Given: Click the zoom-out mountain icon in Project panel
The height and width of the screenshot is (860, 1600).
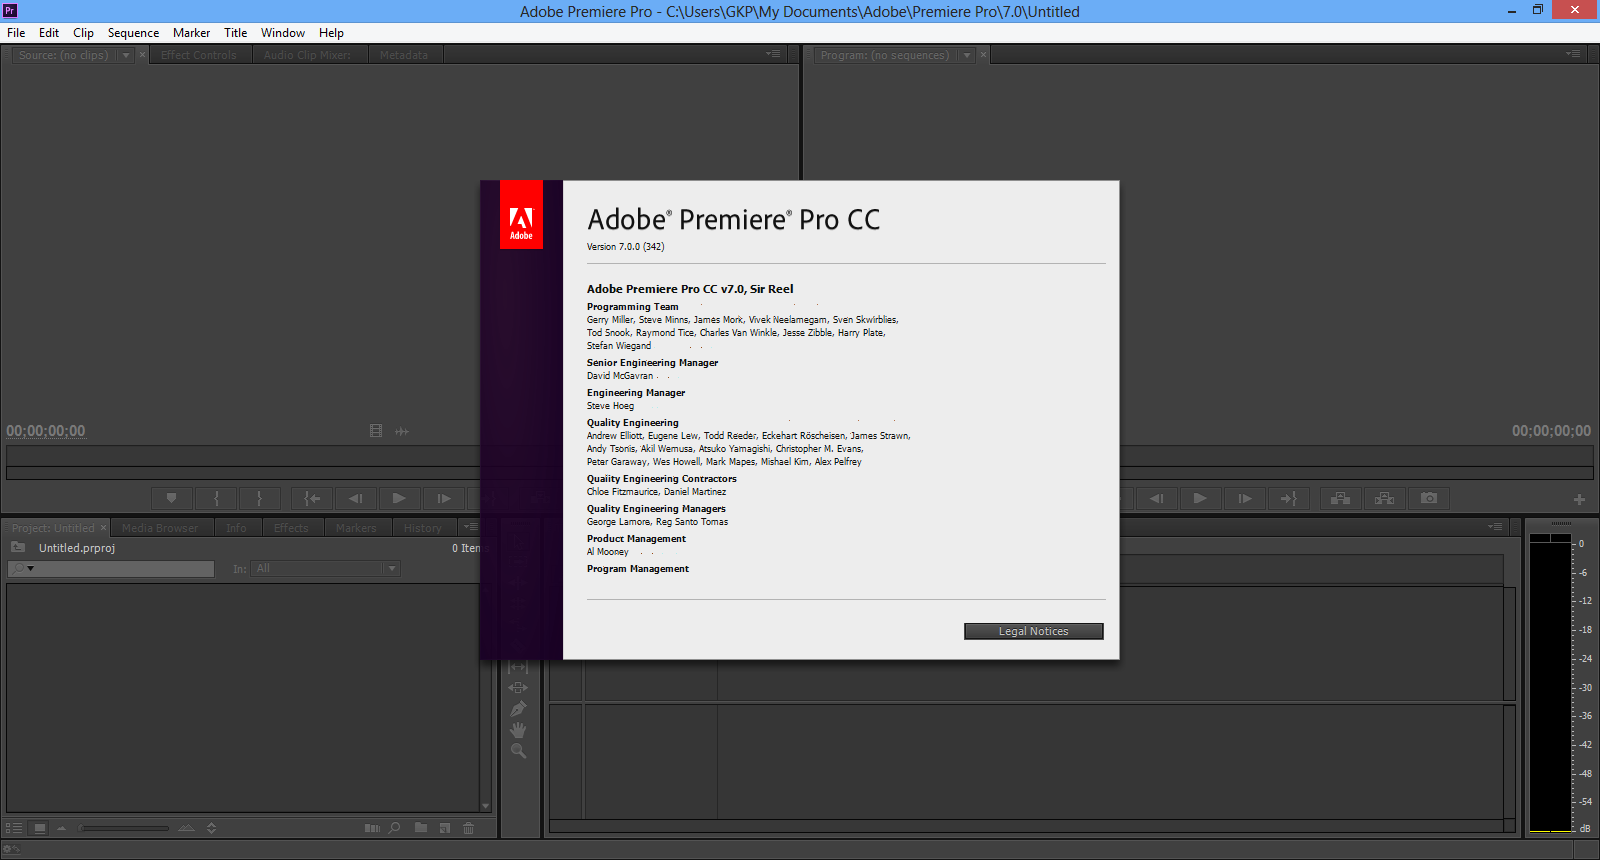Looking at the screenshot, I should click(62, 828).
